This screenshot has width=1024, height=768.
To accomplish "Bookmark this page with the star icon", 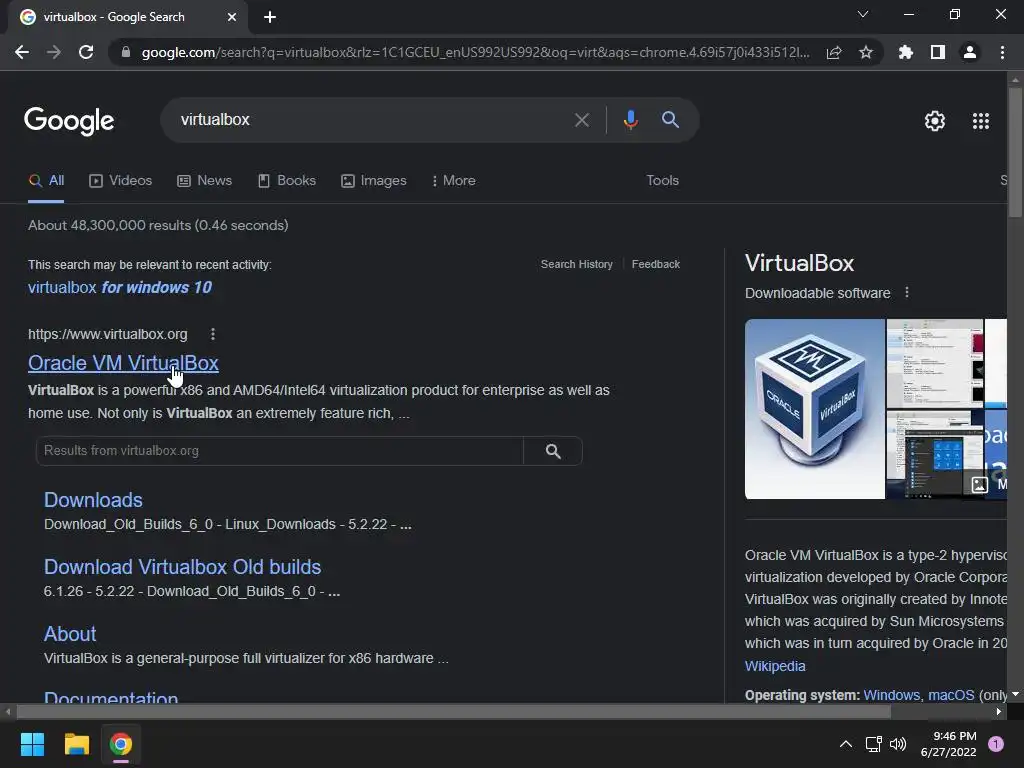I will [x=866, y=52].
